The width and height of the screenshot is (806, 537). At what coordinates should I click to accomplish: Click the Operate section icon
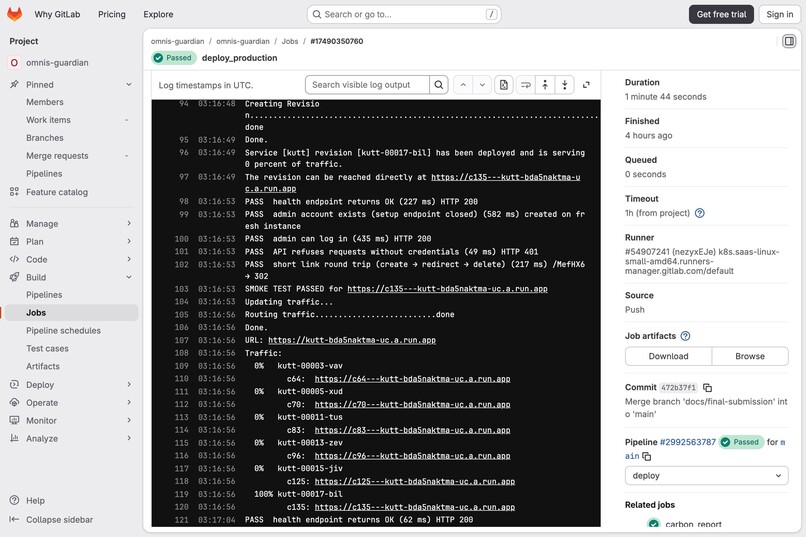[x=14, y=402]
